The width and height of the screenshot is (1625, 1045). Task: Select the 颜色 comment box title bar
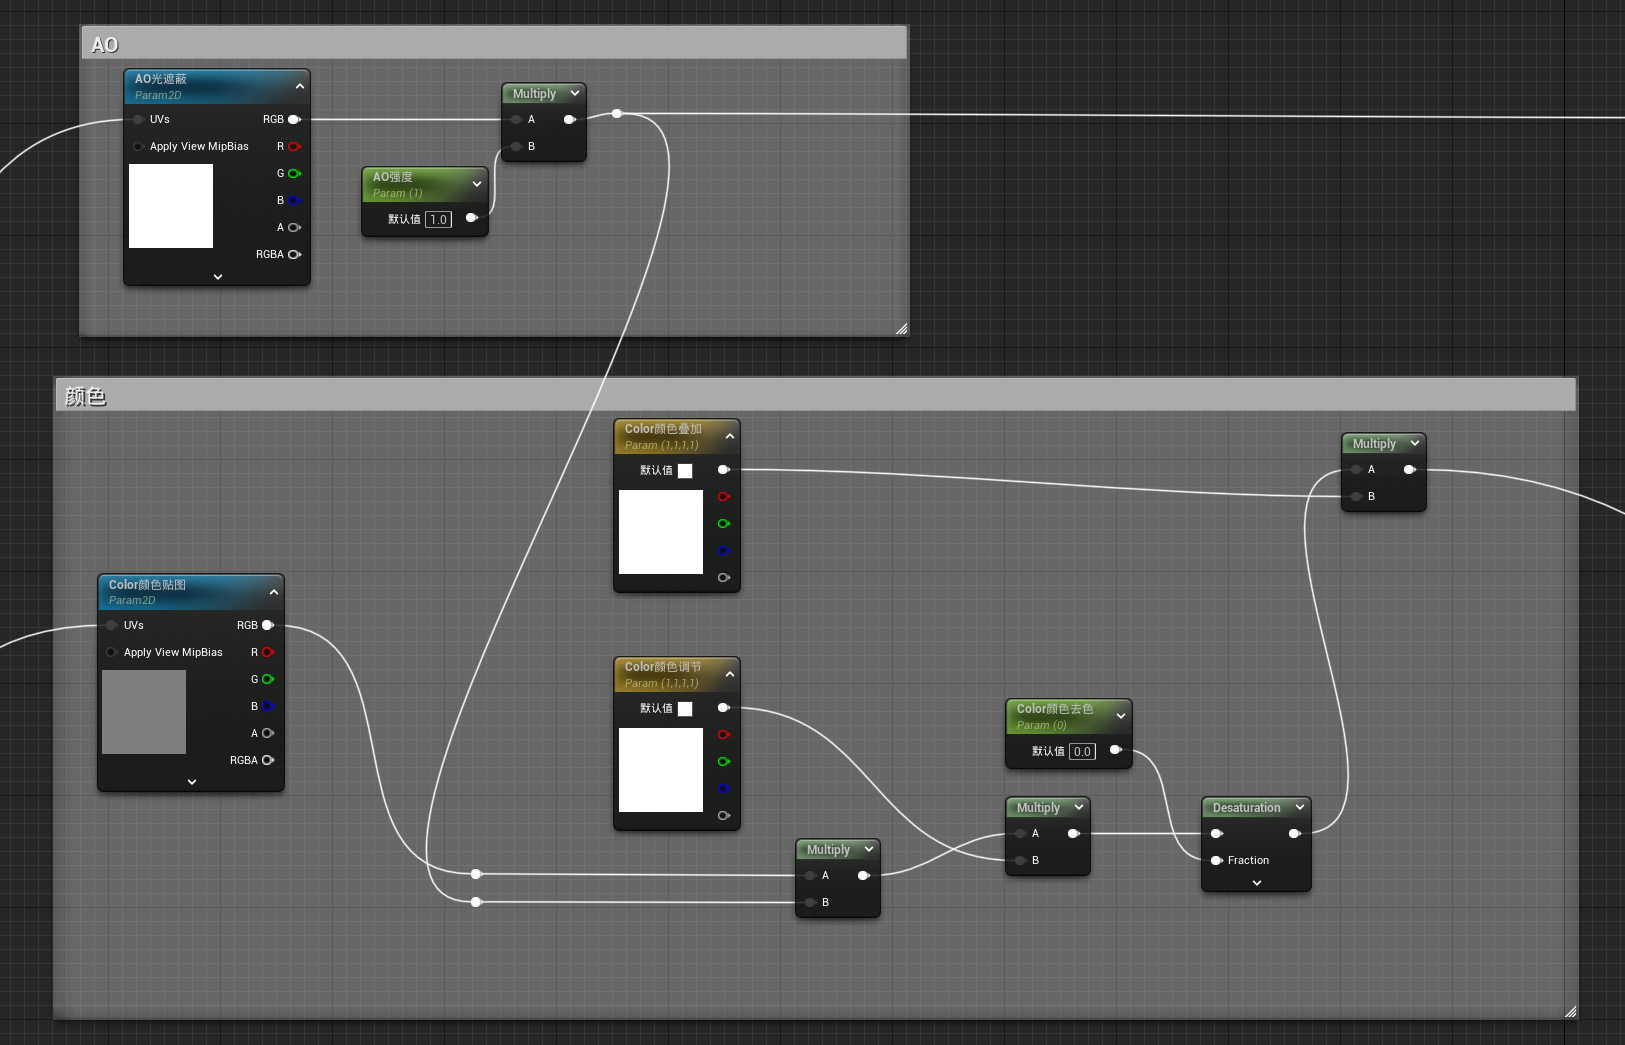tap(815, 395)
